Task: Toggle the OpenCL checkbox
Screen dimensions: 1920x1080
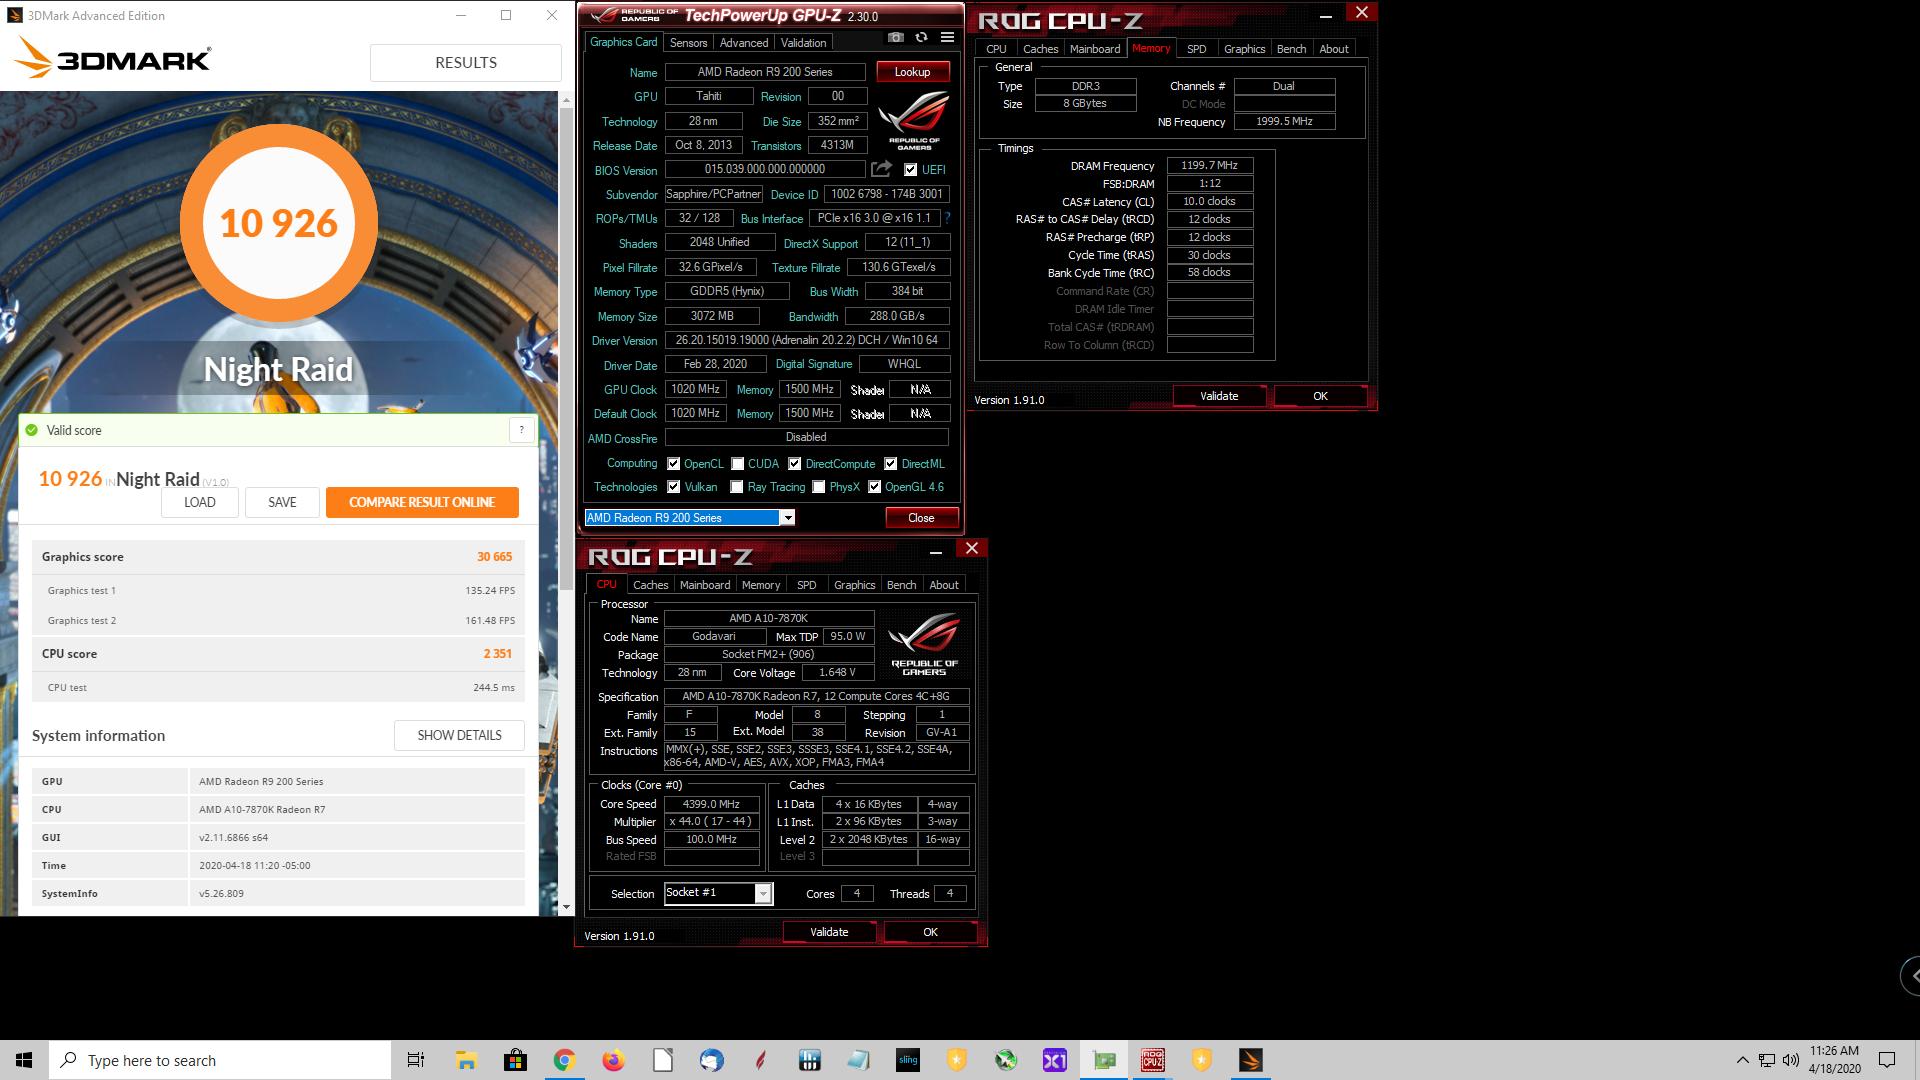Action: coord(674,464)
